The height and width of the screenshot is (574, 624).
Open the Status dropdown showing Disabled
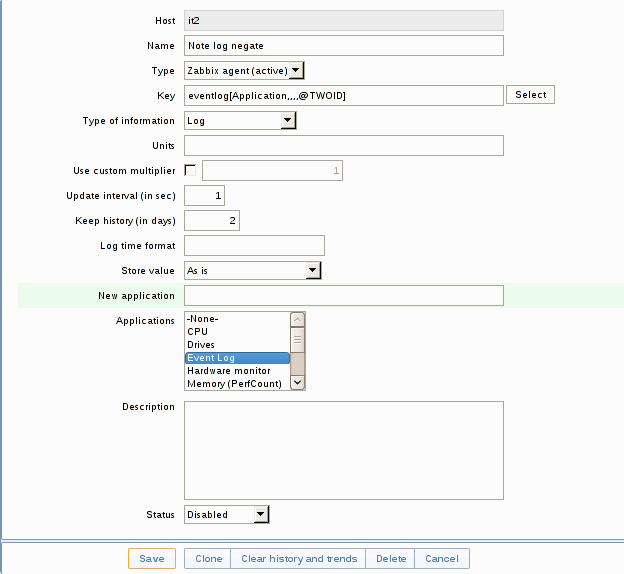[x=227, y=514]
